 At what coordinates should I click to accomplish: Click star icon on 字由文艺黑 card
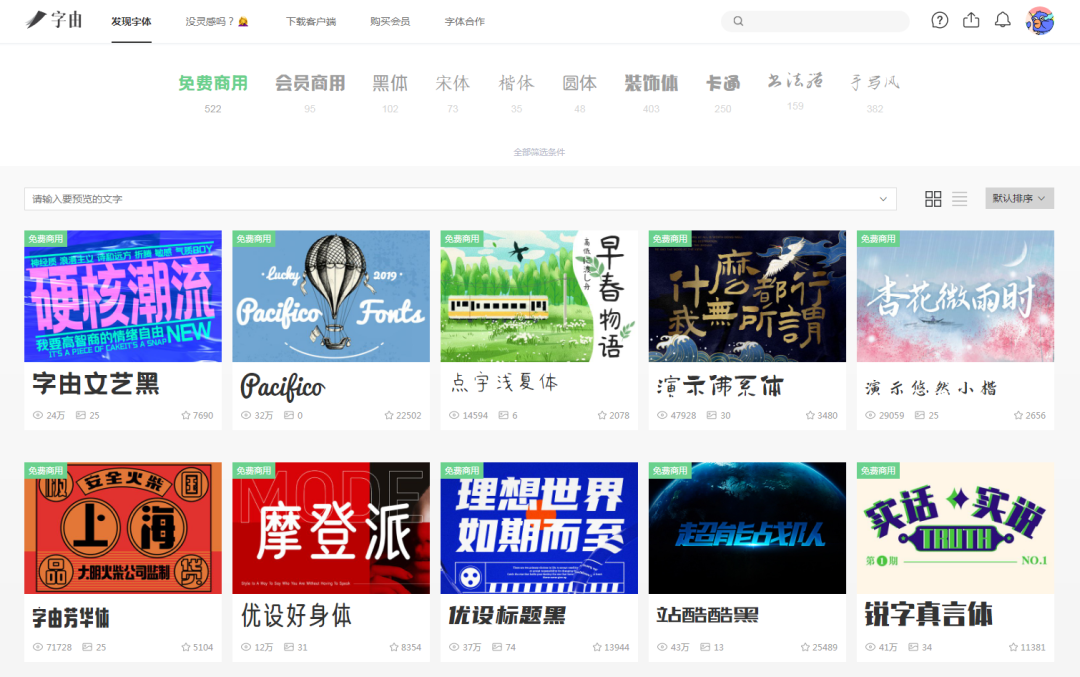click(x=185, y=415)
